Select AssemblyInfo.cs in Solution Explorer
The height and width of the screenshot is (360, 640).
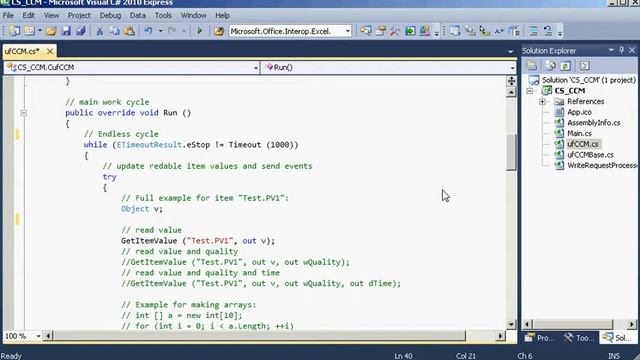point(593,123)
